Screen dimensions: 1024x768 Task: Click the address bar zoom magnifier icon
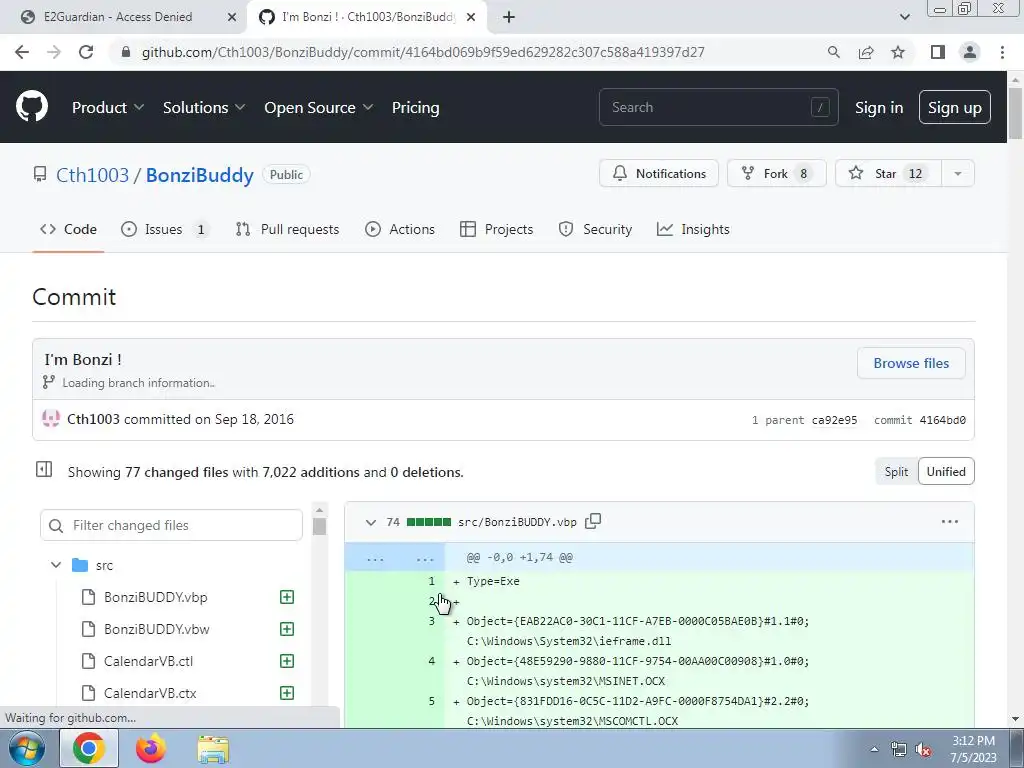tap(833, 52)
